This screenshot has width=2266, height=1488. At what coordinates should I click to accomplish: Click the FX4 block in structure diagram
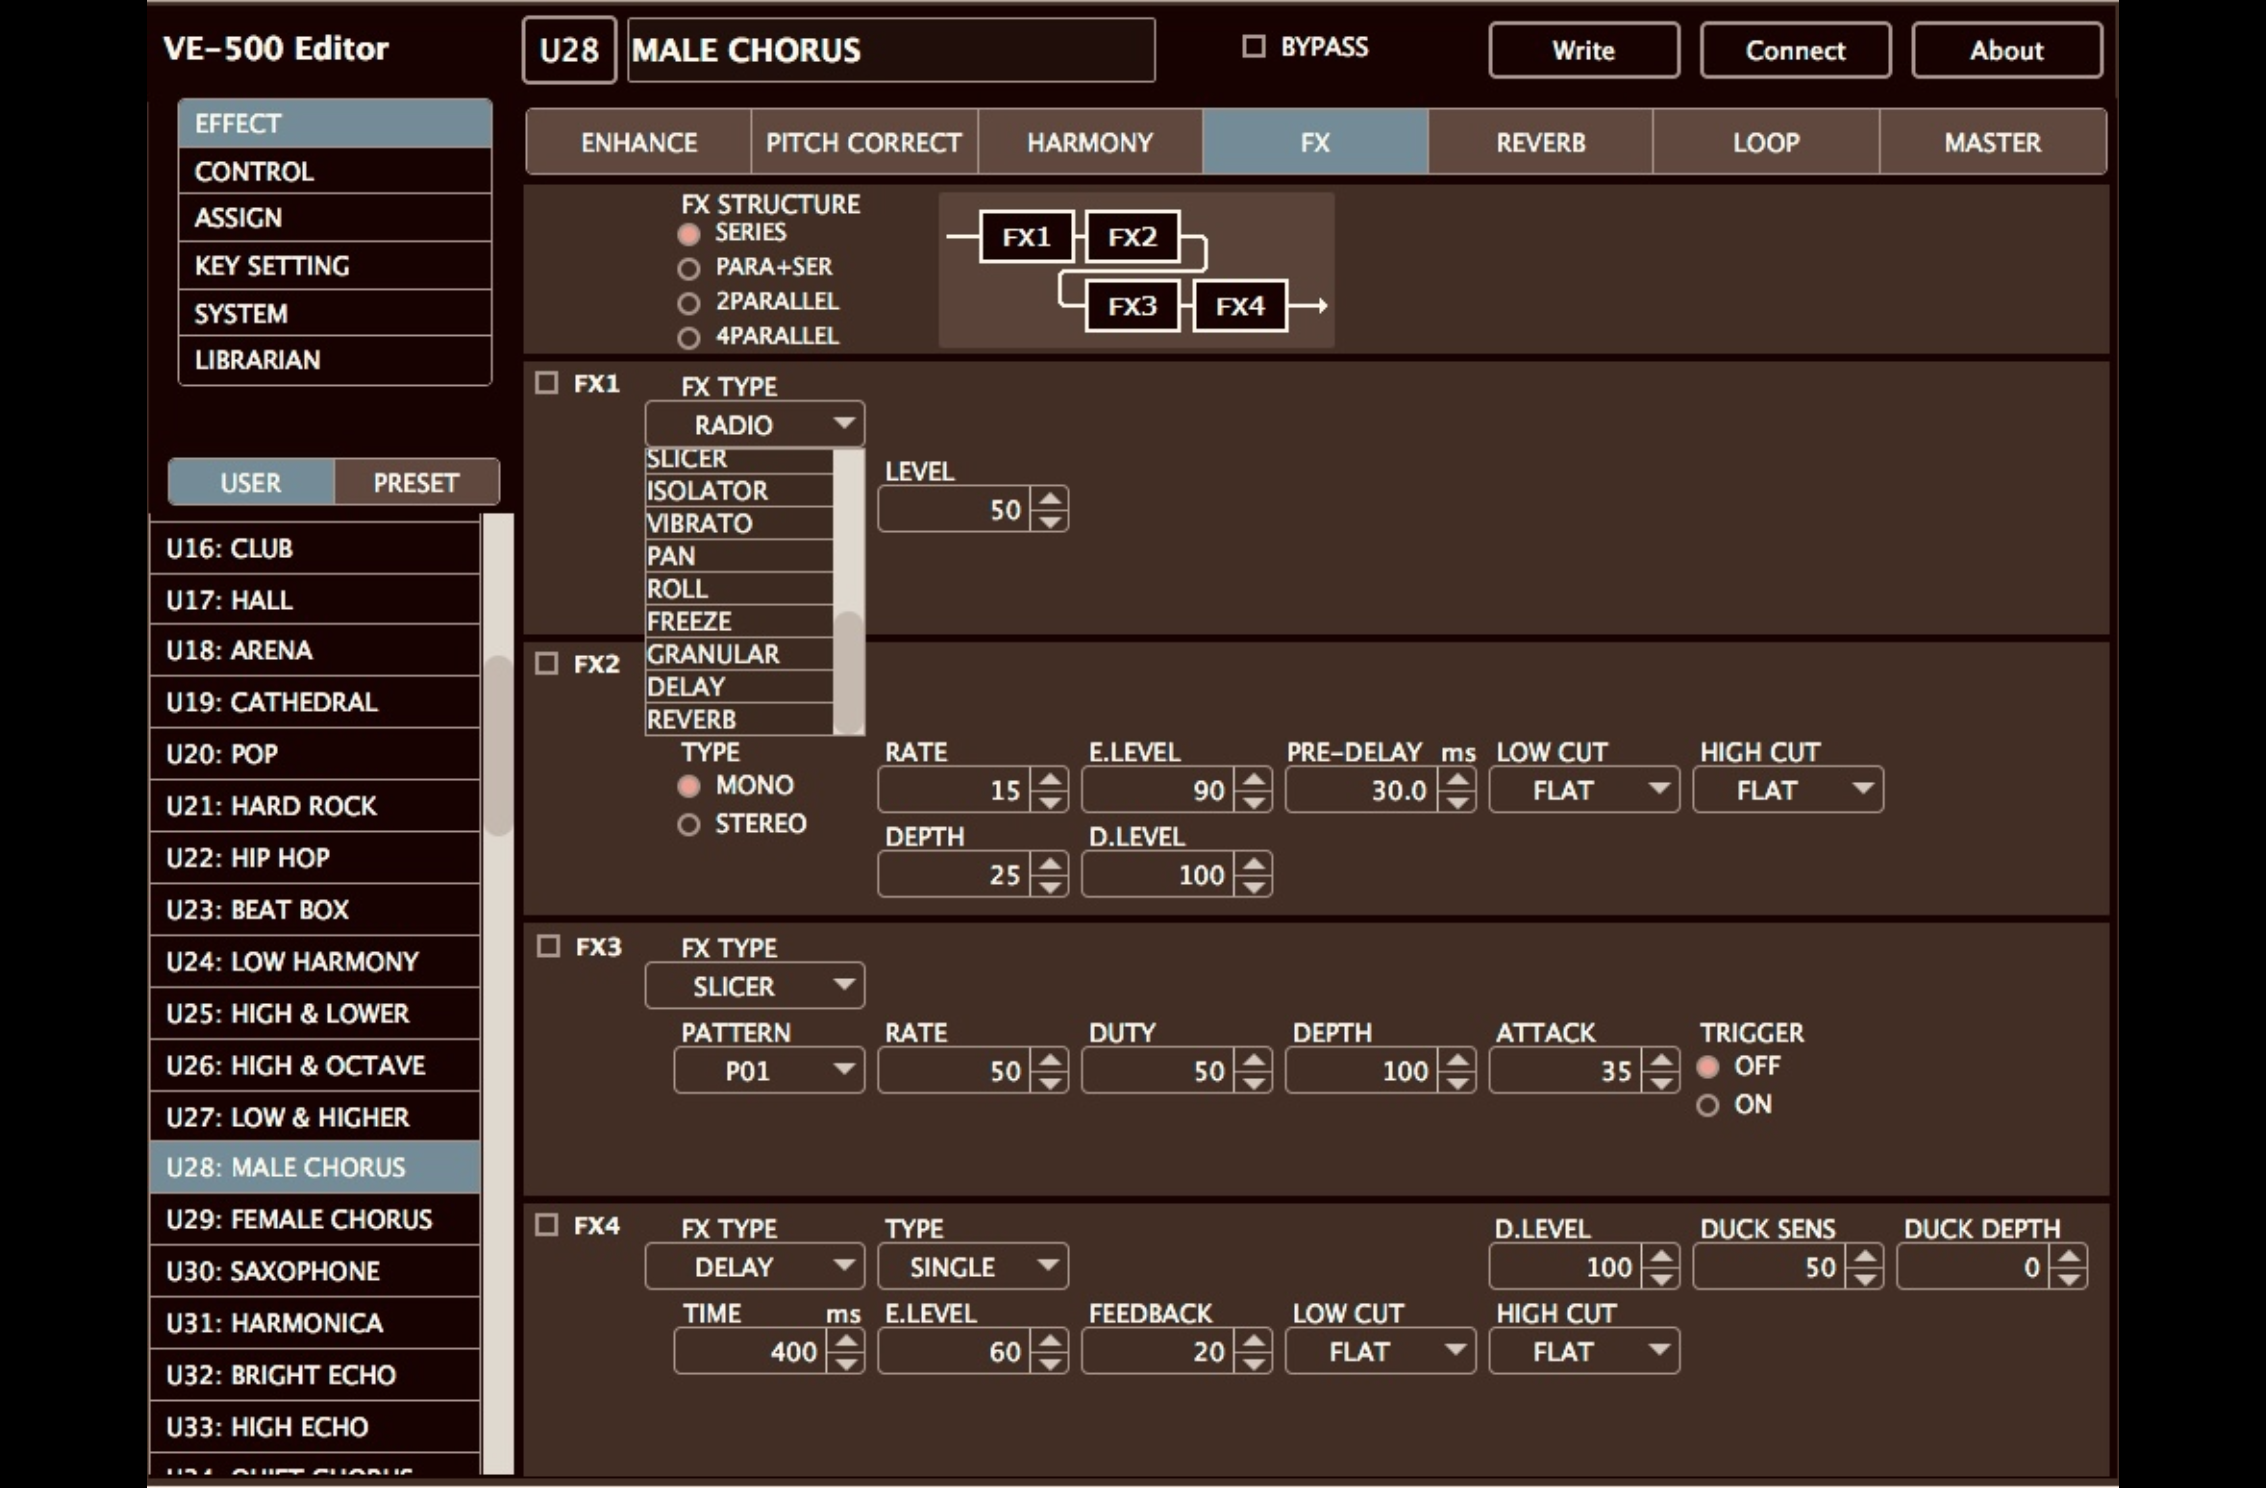coord(1240,306)
